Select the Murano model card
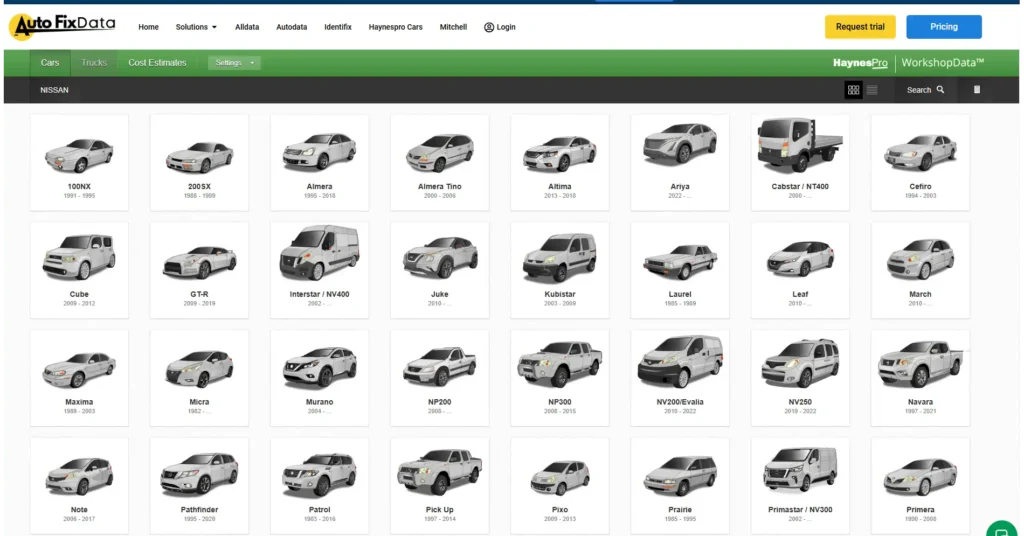The height and width of the screenshot is (536, 1024). pyautogui.click(x=319, y=378)
